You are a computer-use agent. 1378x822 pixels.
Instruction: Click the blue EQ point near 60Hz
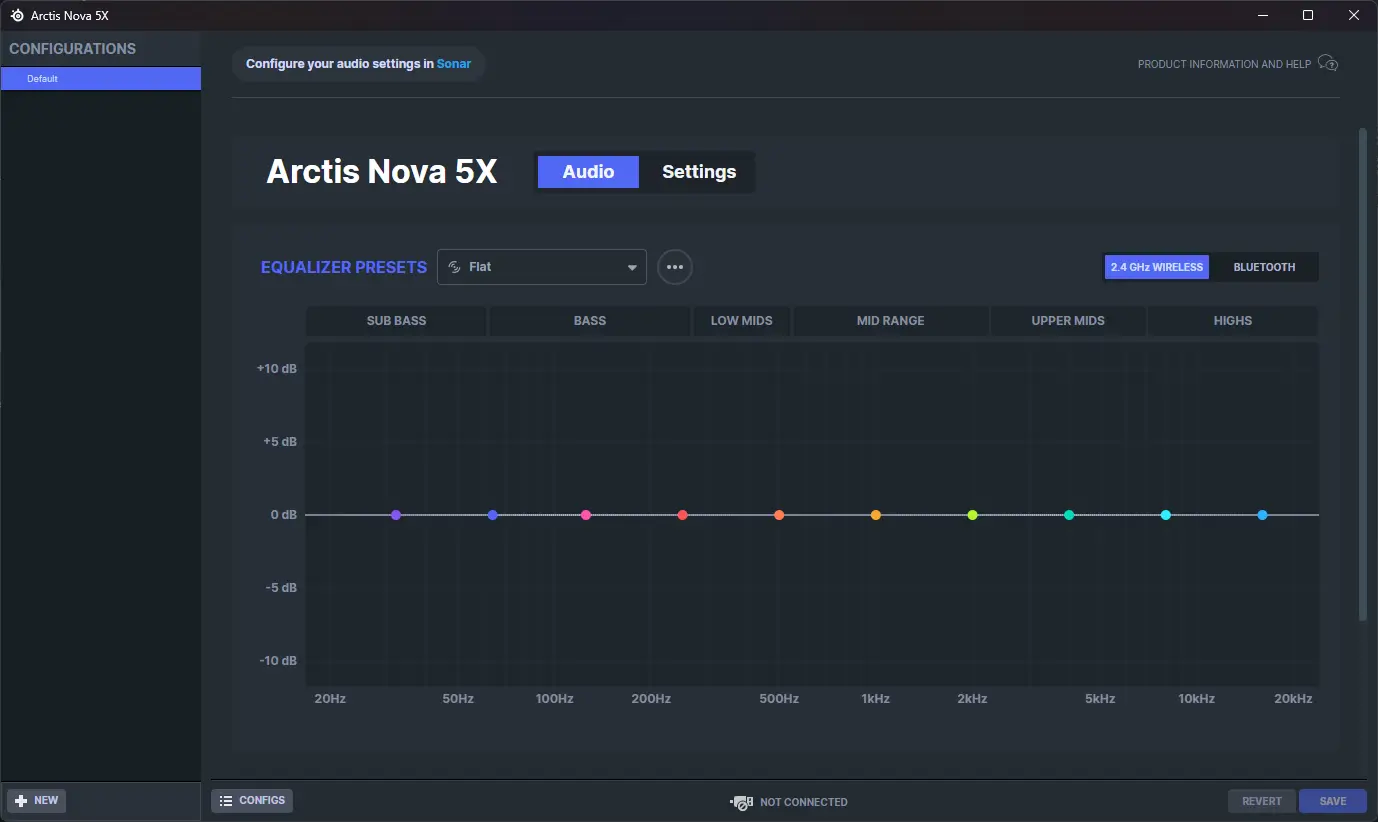[492, 515]
